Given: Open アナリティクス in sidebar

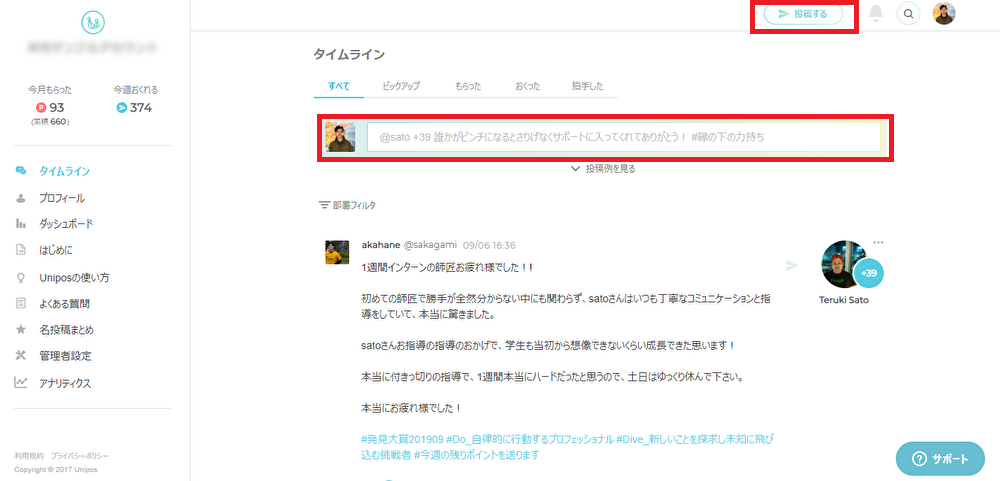Looking at the screenshot, I should click(65, 384).
